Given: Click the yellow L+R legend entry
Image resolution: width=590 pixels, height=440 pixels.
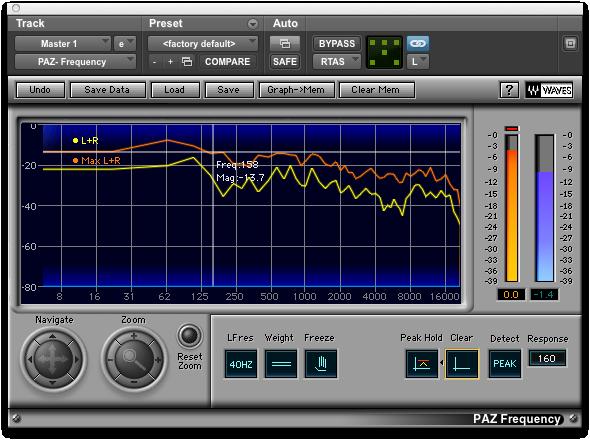Looking at the screenshot, I should tap(85, 141).
